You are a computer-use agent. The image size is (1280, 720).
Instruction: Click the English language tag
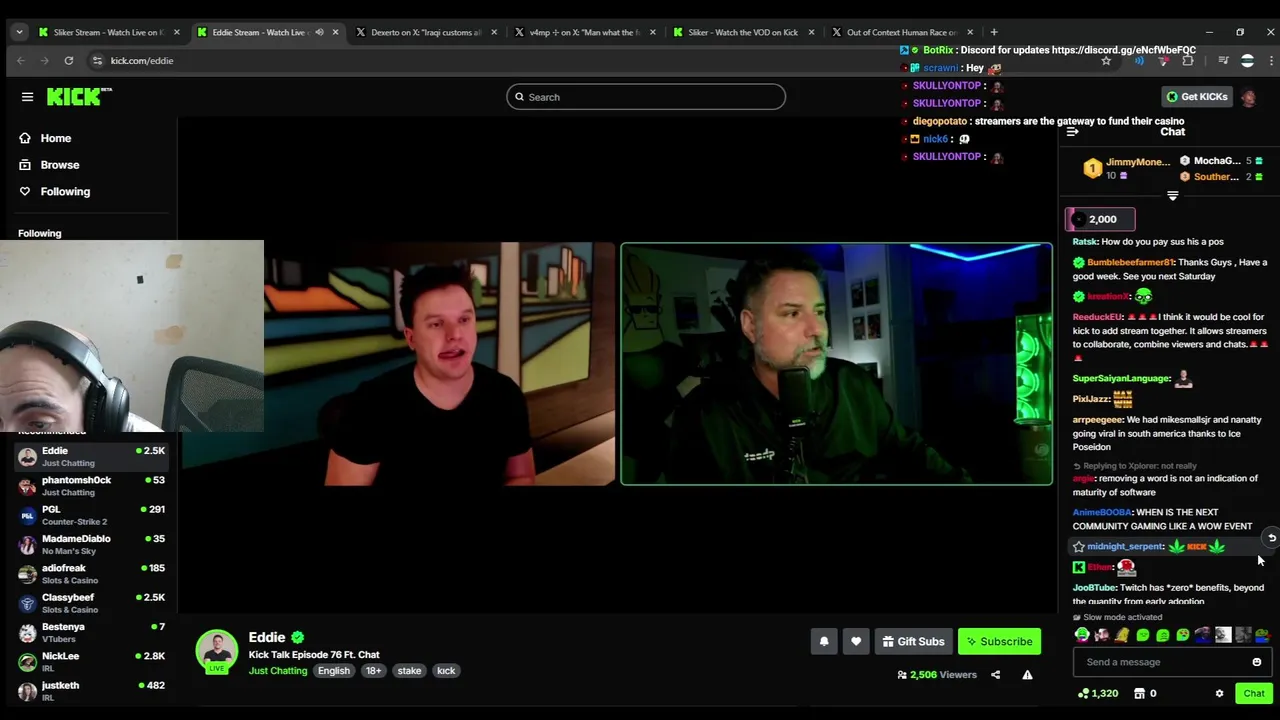tap(334, 671)
